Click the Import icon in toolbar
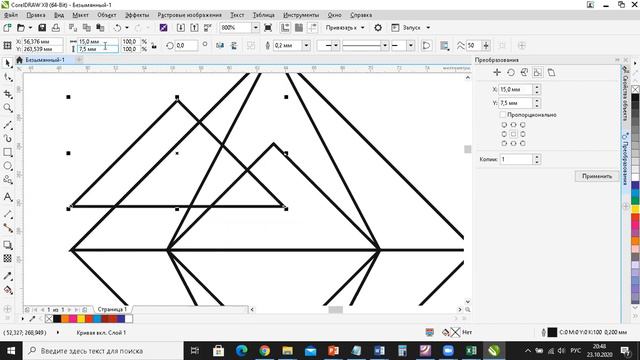The width and height of the screenshot is (640, 360). click(x=181, y=28)
